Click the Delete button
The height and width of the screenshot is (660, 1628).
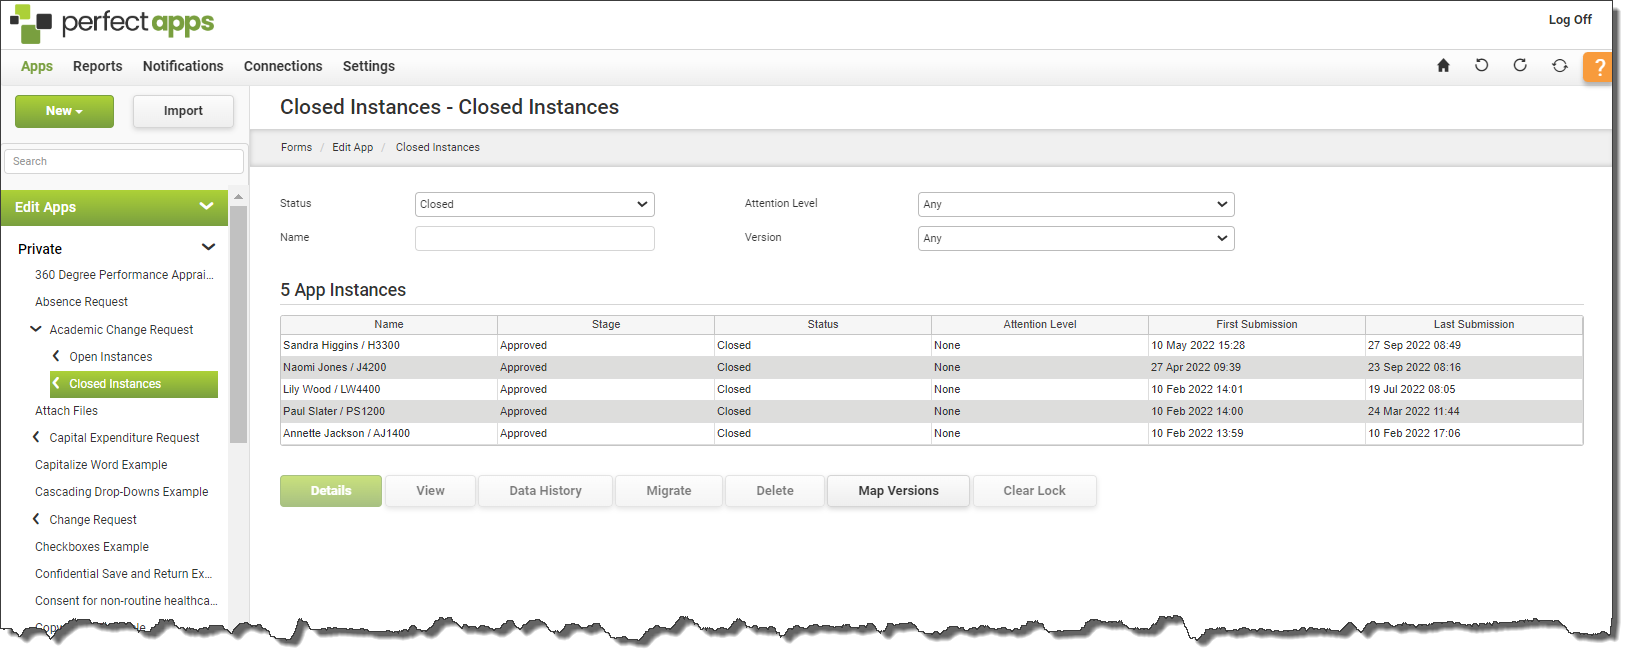[x=775, y=491]
